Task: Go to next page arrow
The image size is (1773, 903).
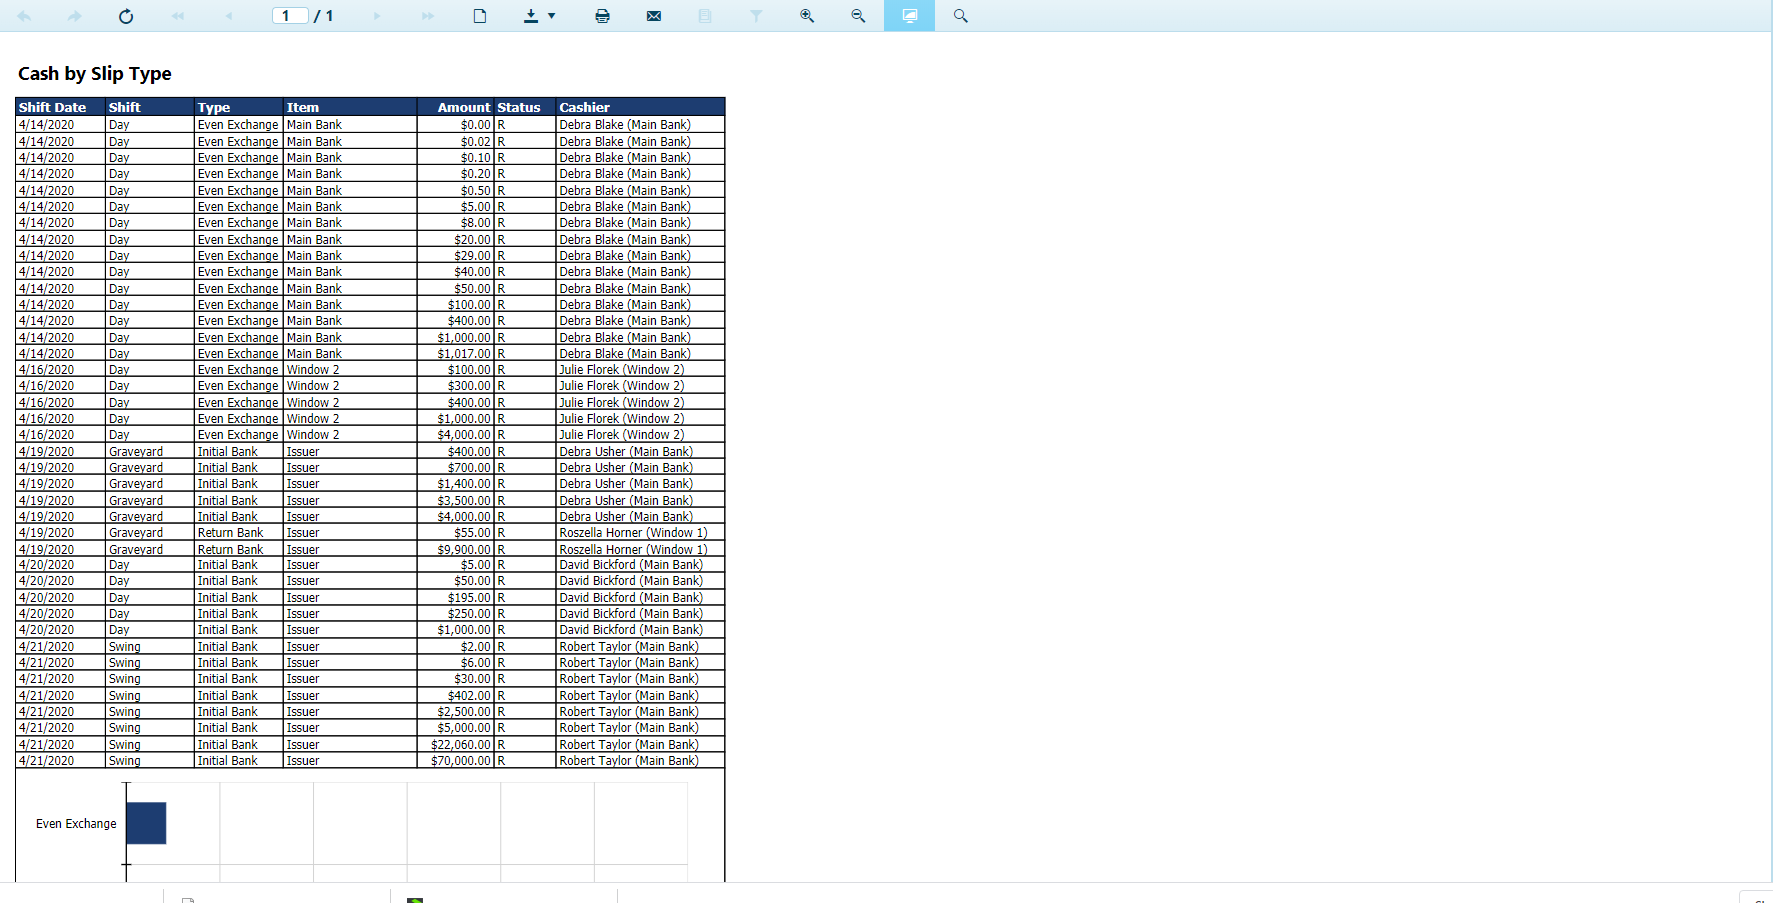Action: pyautogui.click(x=377, y=16)
